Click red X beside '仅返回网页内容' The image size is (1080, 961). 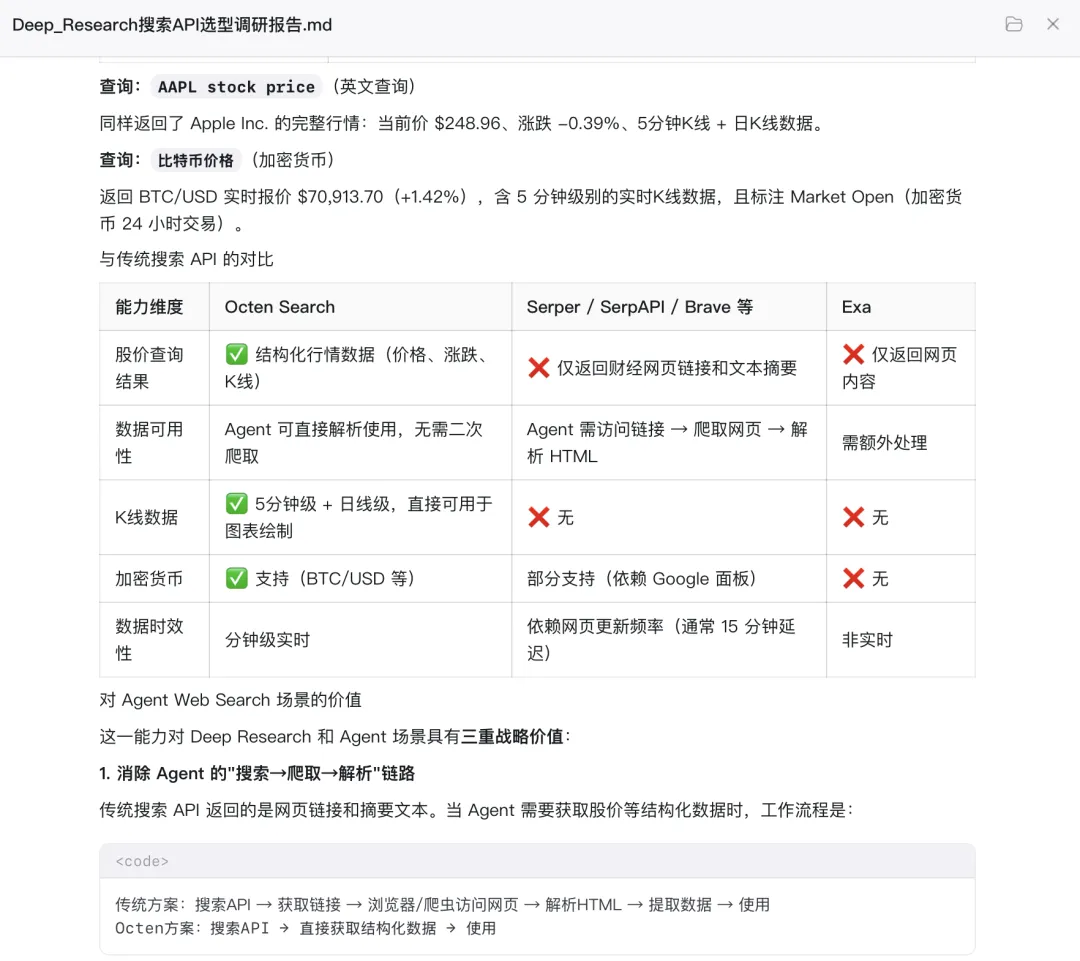[x=853, y=354]
